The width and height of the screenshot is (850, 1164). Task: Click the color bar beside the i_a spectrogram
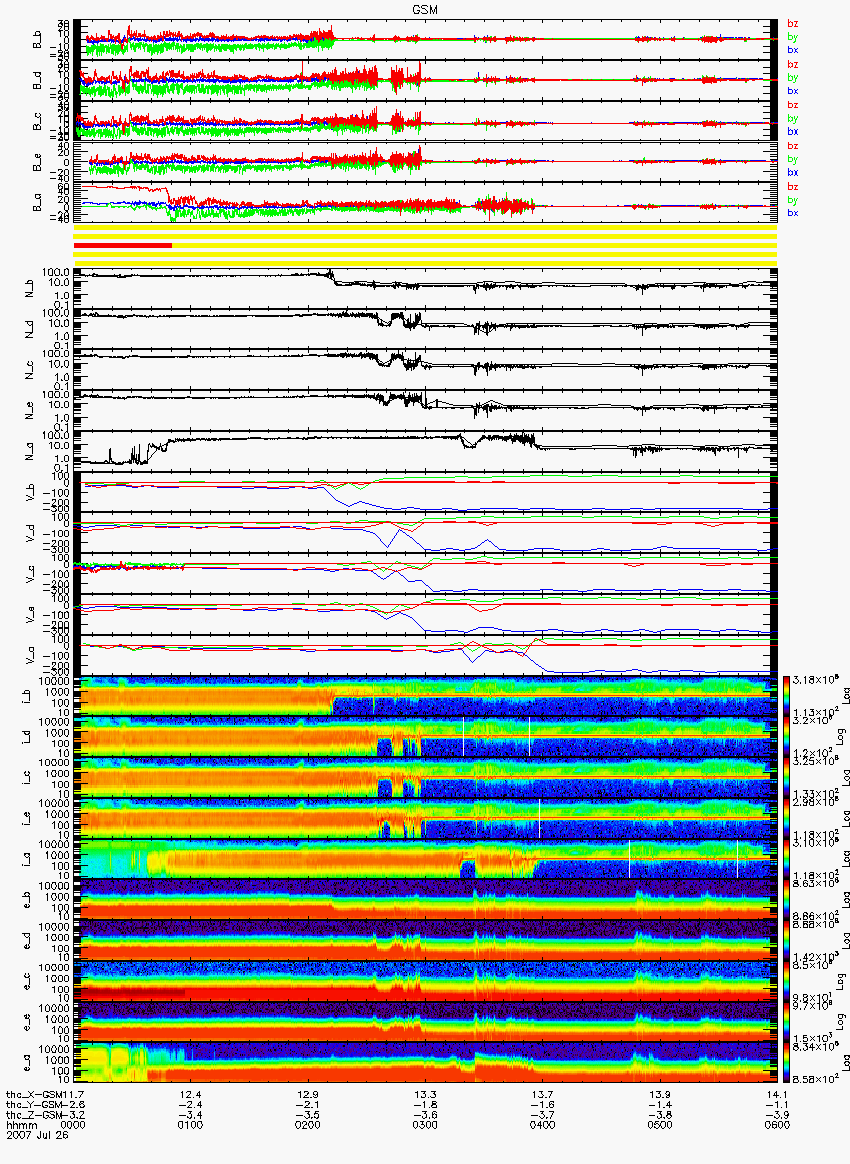(x=785, y=860)
